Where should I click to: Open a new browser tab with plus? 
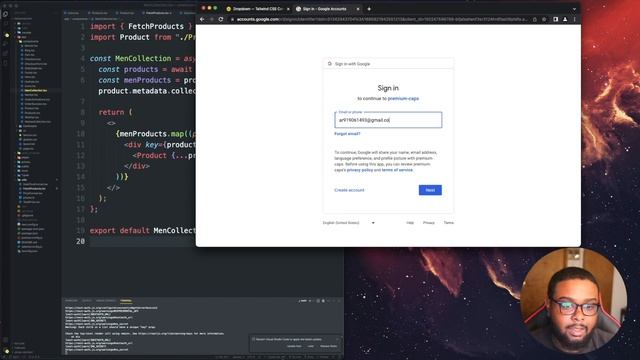[x=369, y=9]
